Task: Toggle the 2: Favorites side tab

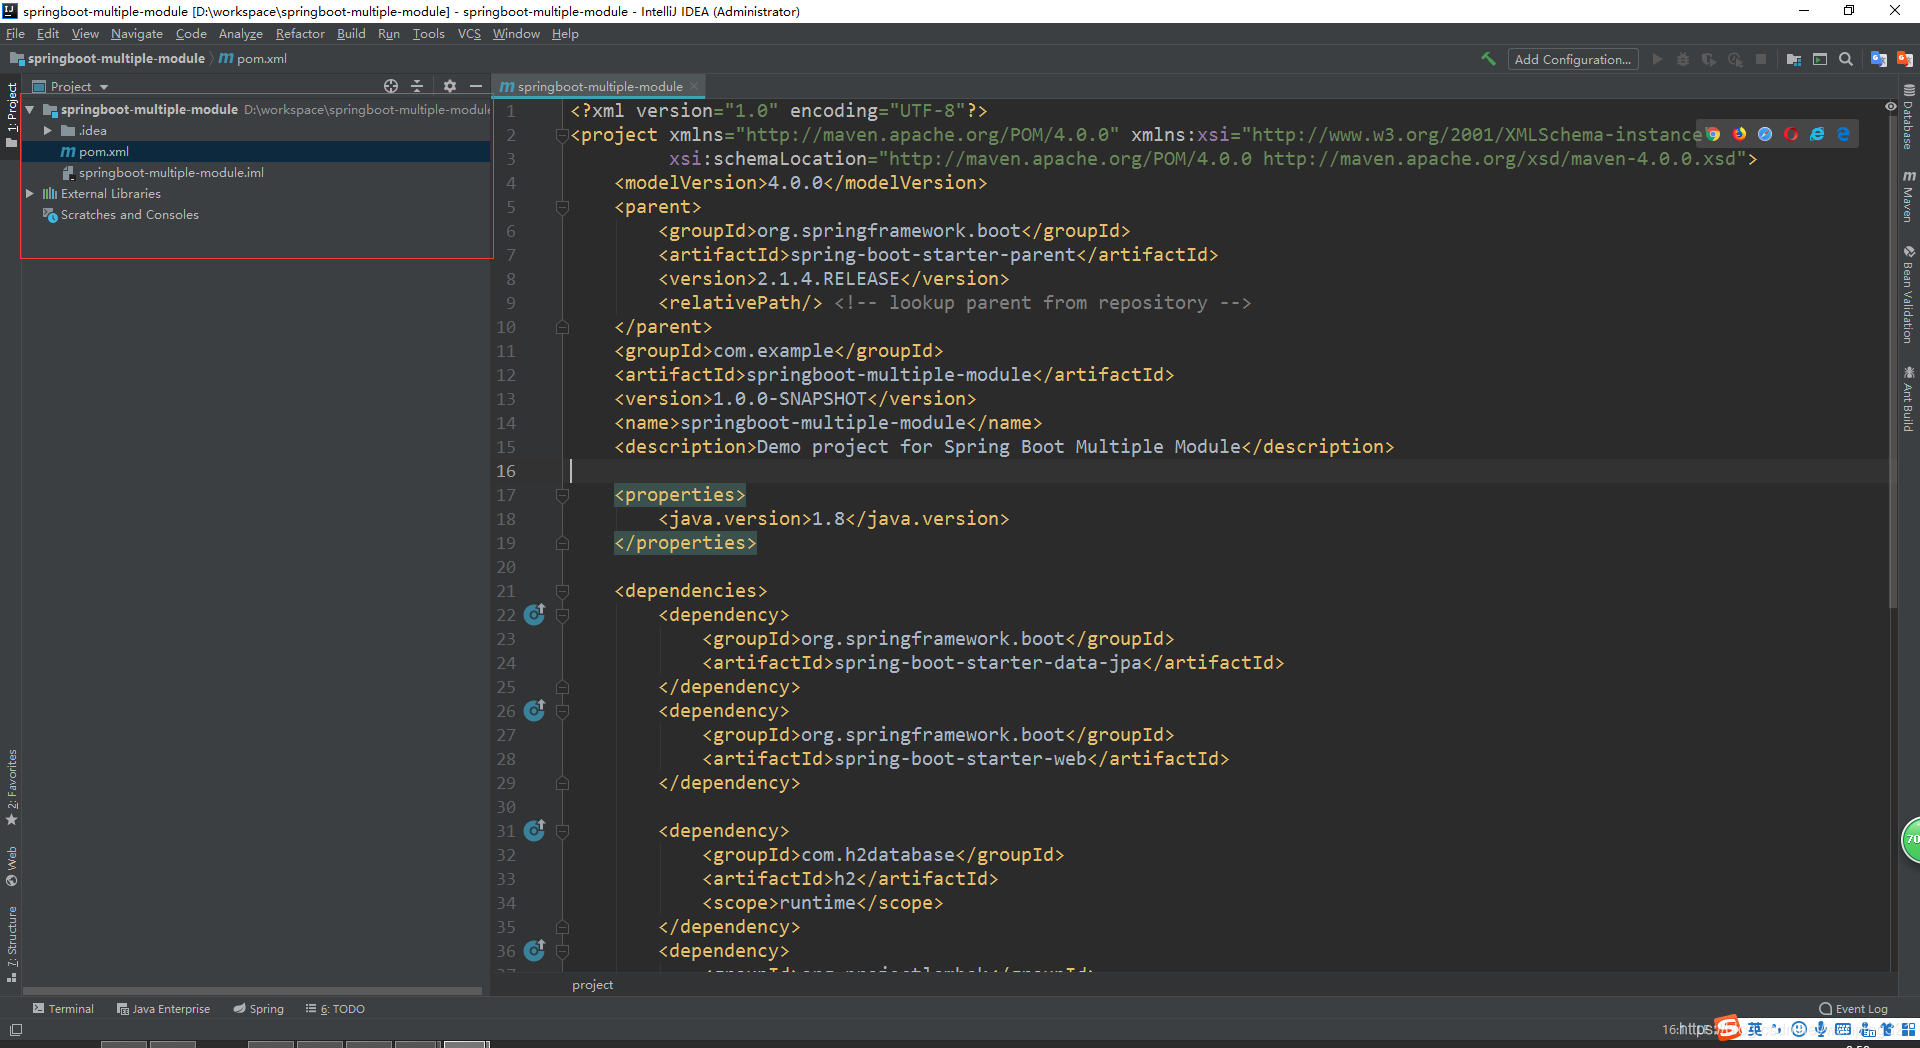Action: point(11,788)
